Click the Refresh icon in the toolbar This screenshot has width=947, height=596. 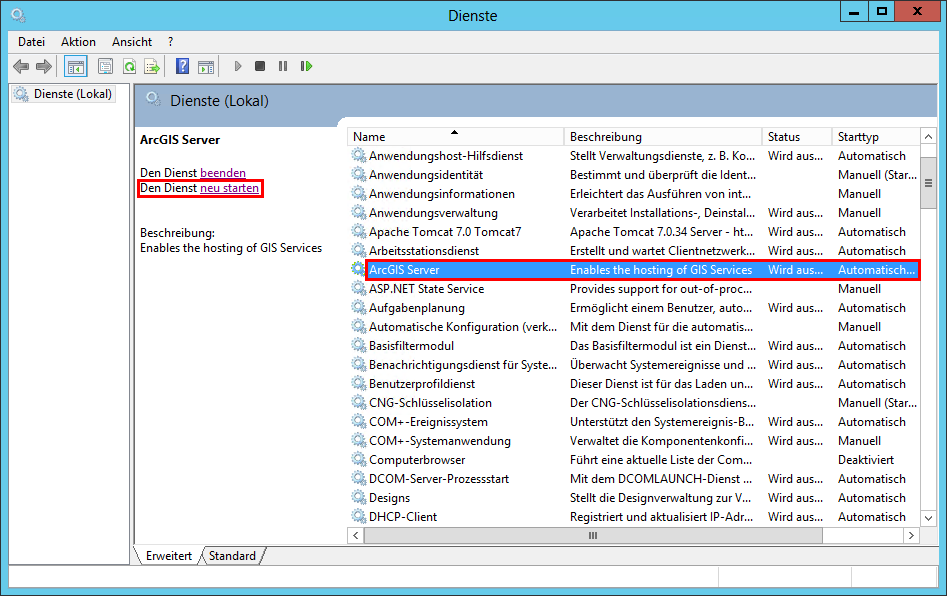(x=130, y=66)
